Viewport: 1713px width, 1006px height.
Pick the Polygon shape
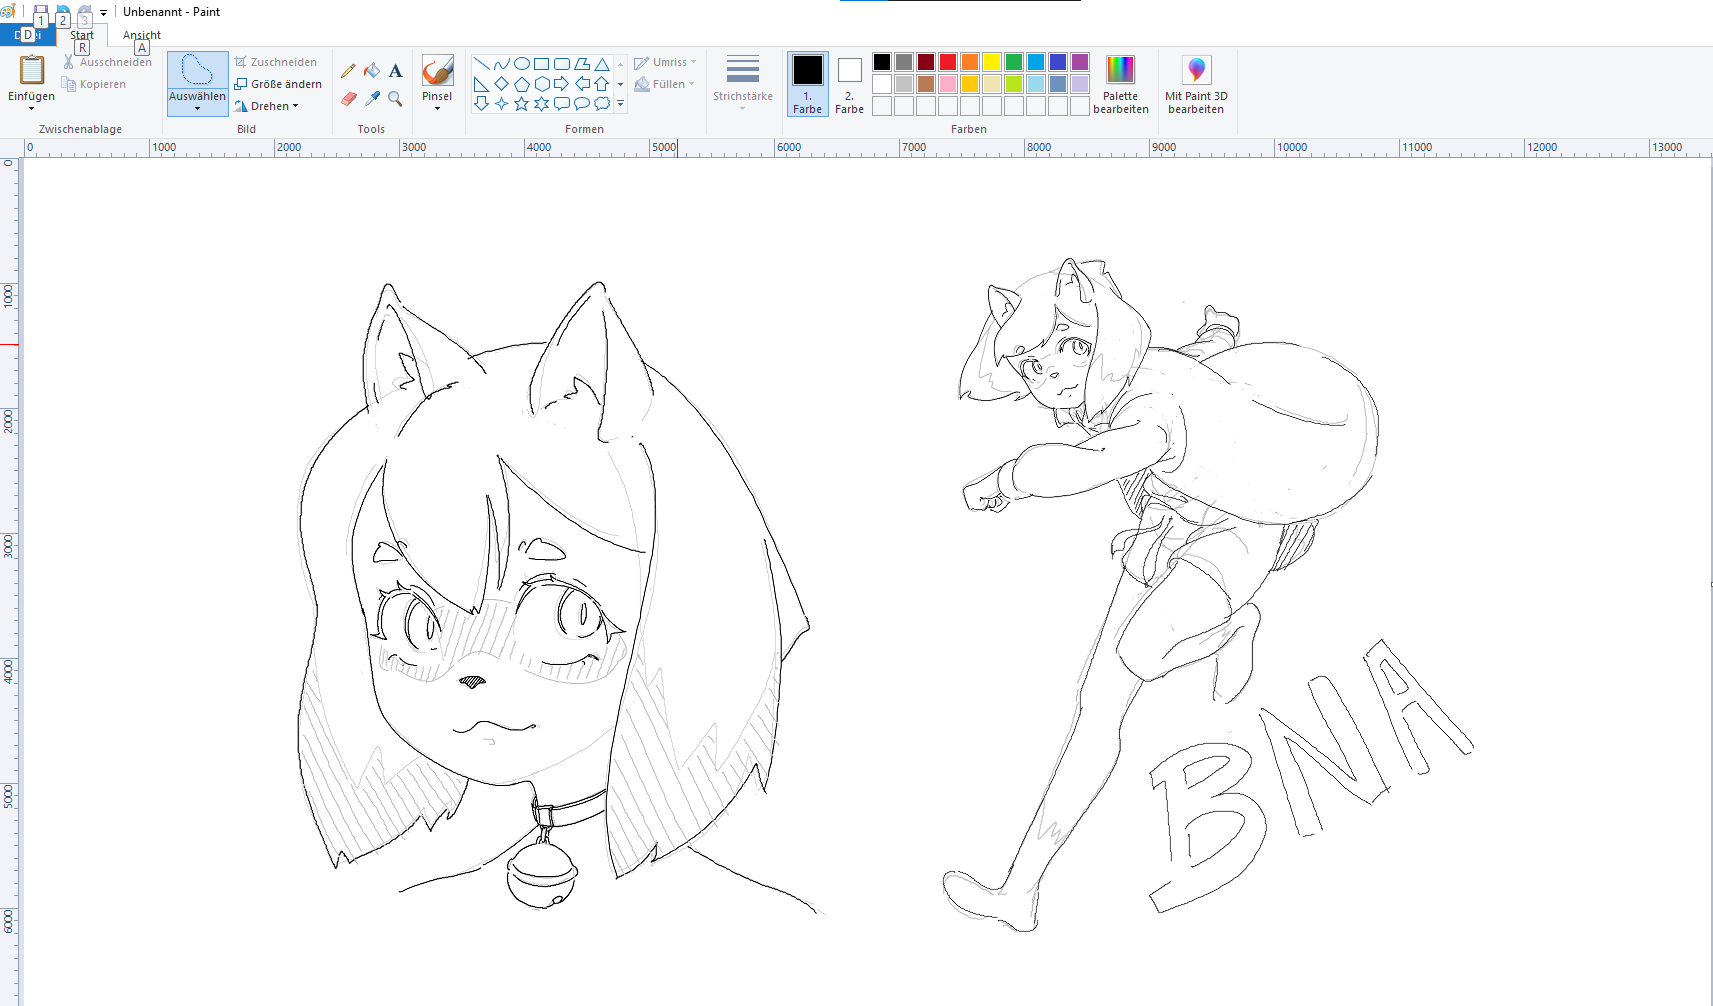pyautogui.click(x=581, y=64)
